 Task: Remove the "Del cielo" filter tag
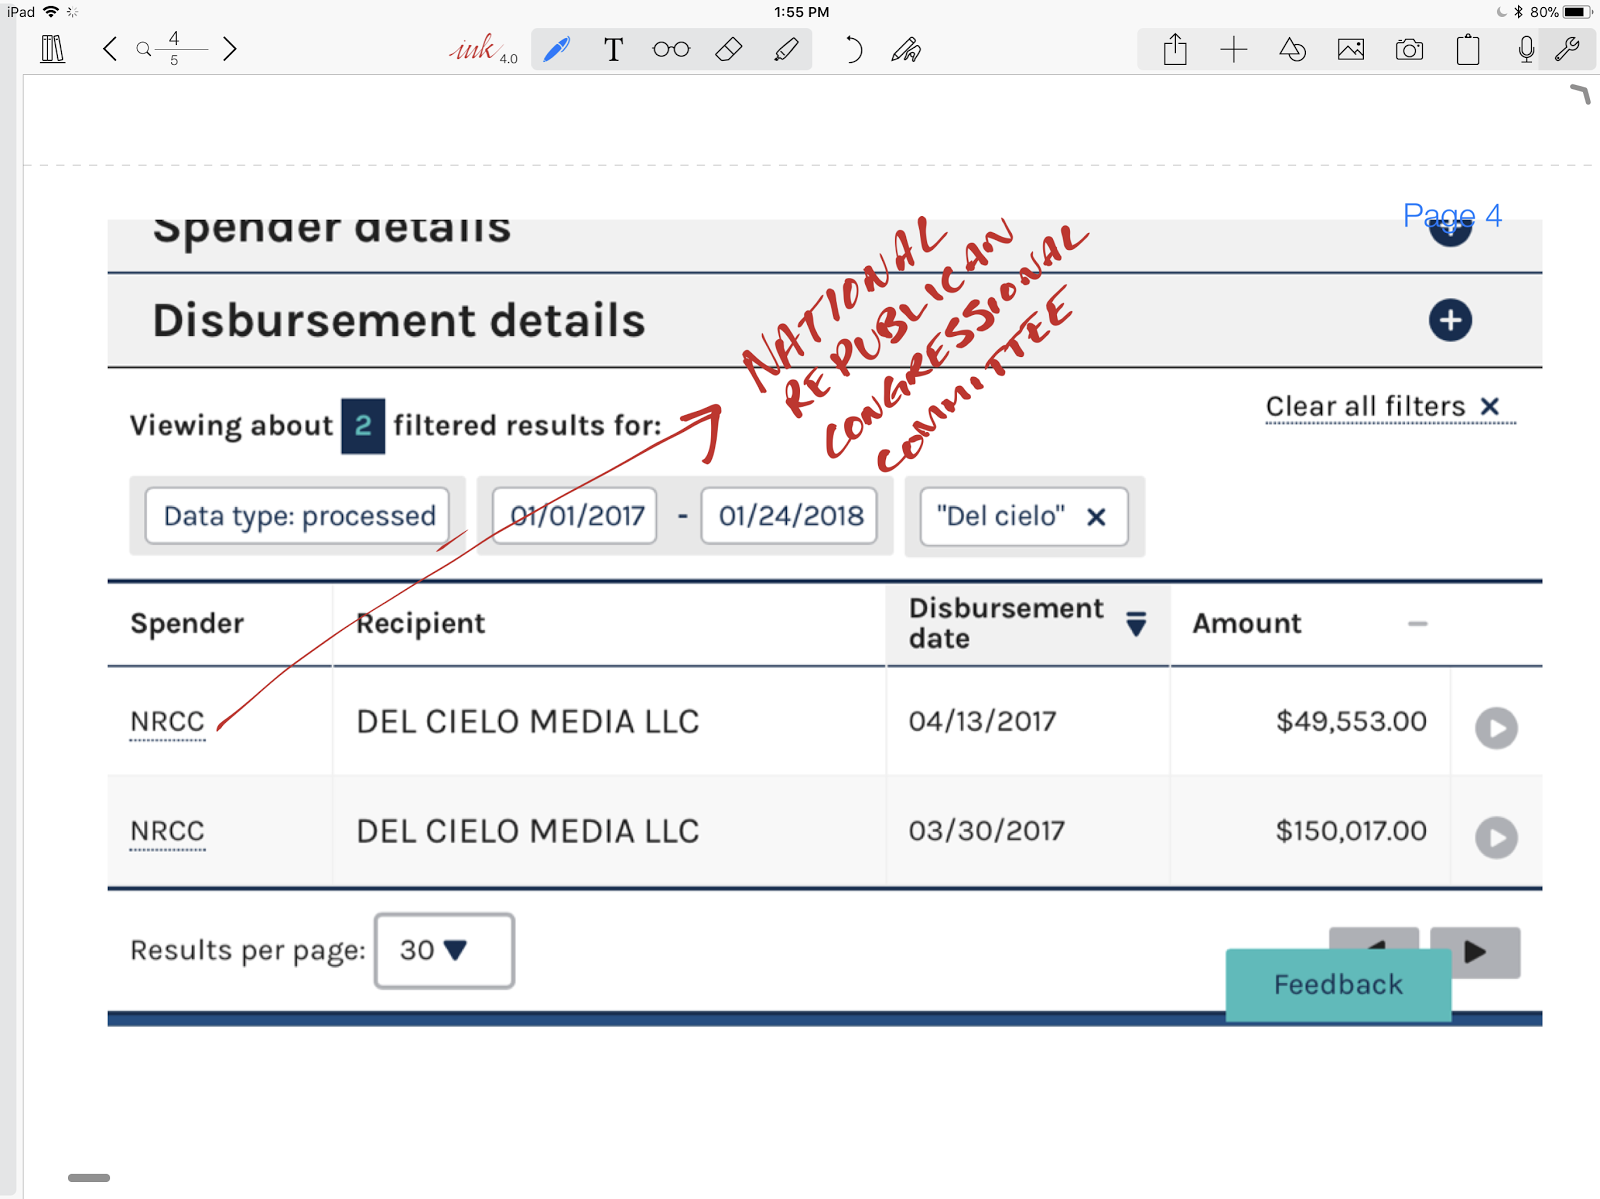point(1096,517)
